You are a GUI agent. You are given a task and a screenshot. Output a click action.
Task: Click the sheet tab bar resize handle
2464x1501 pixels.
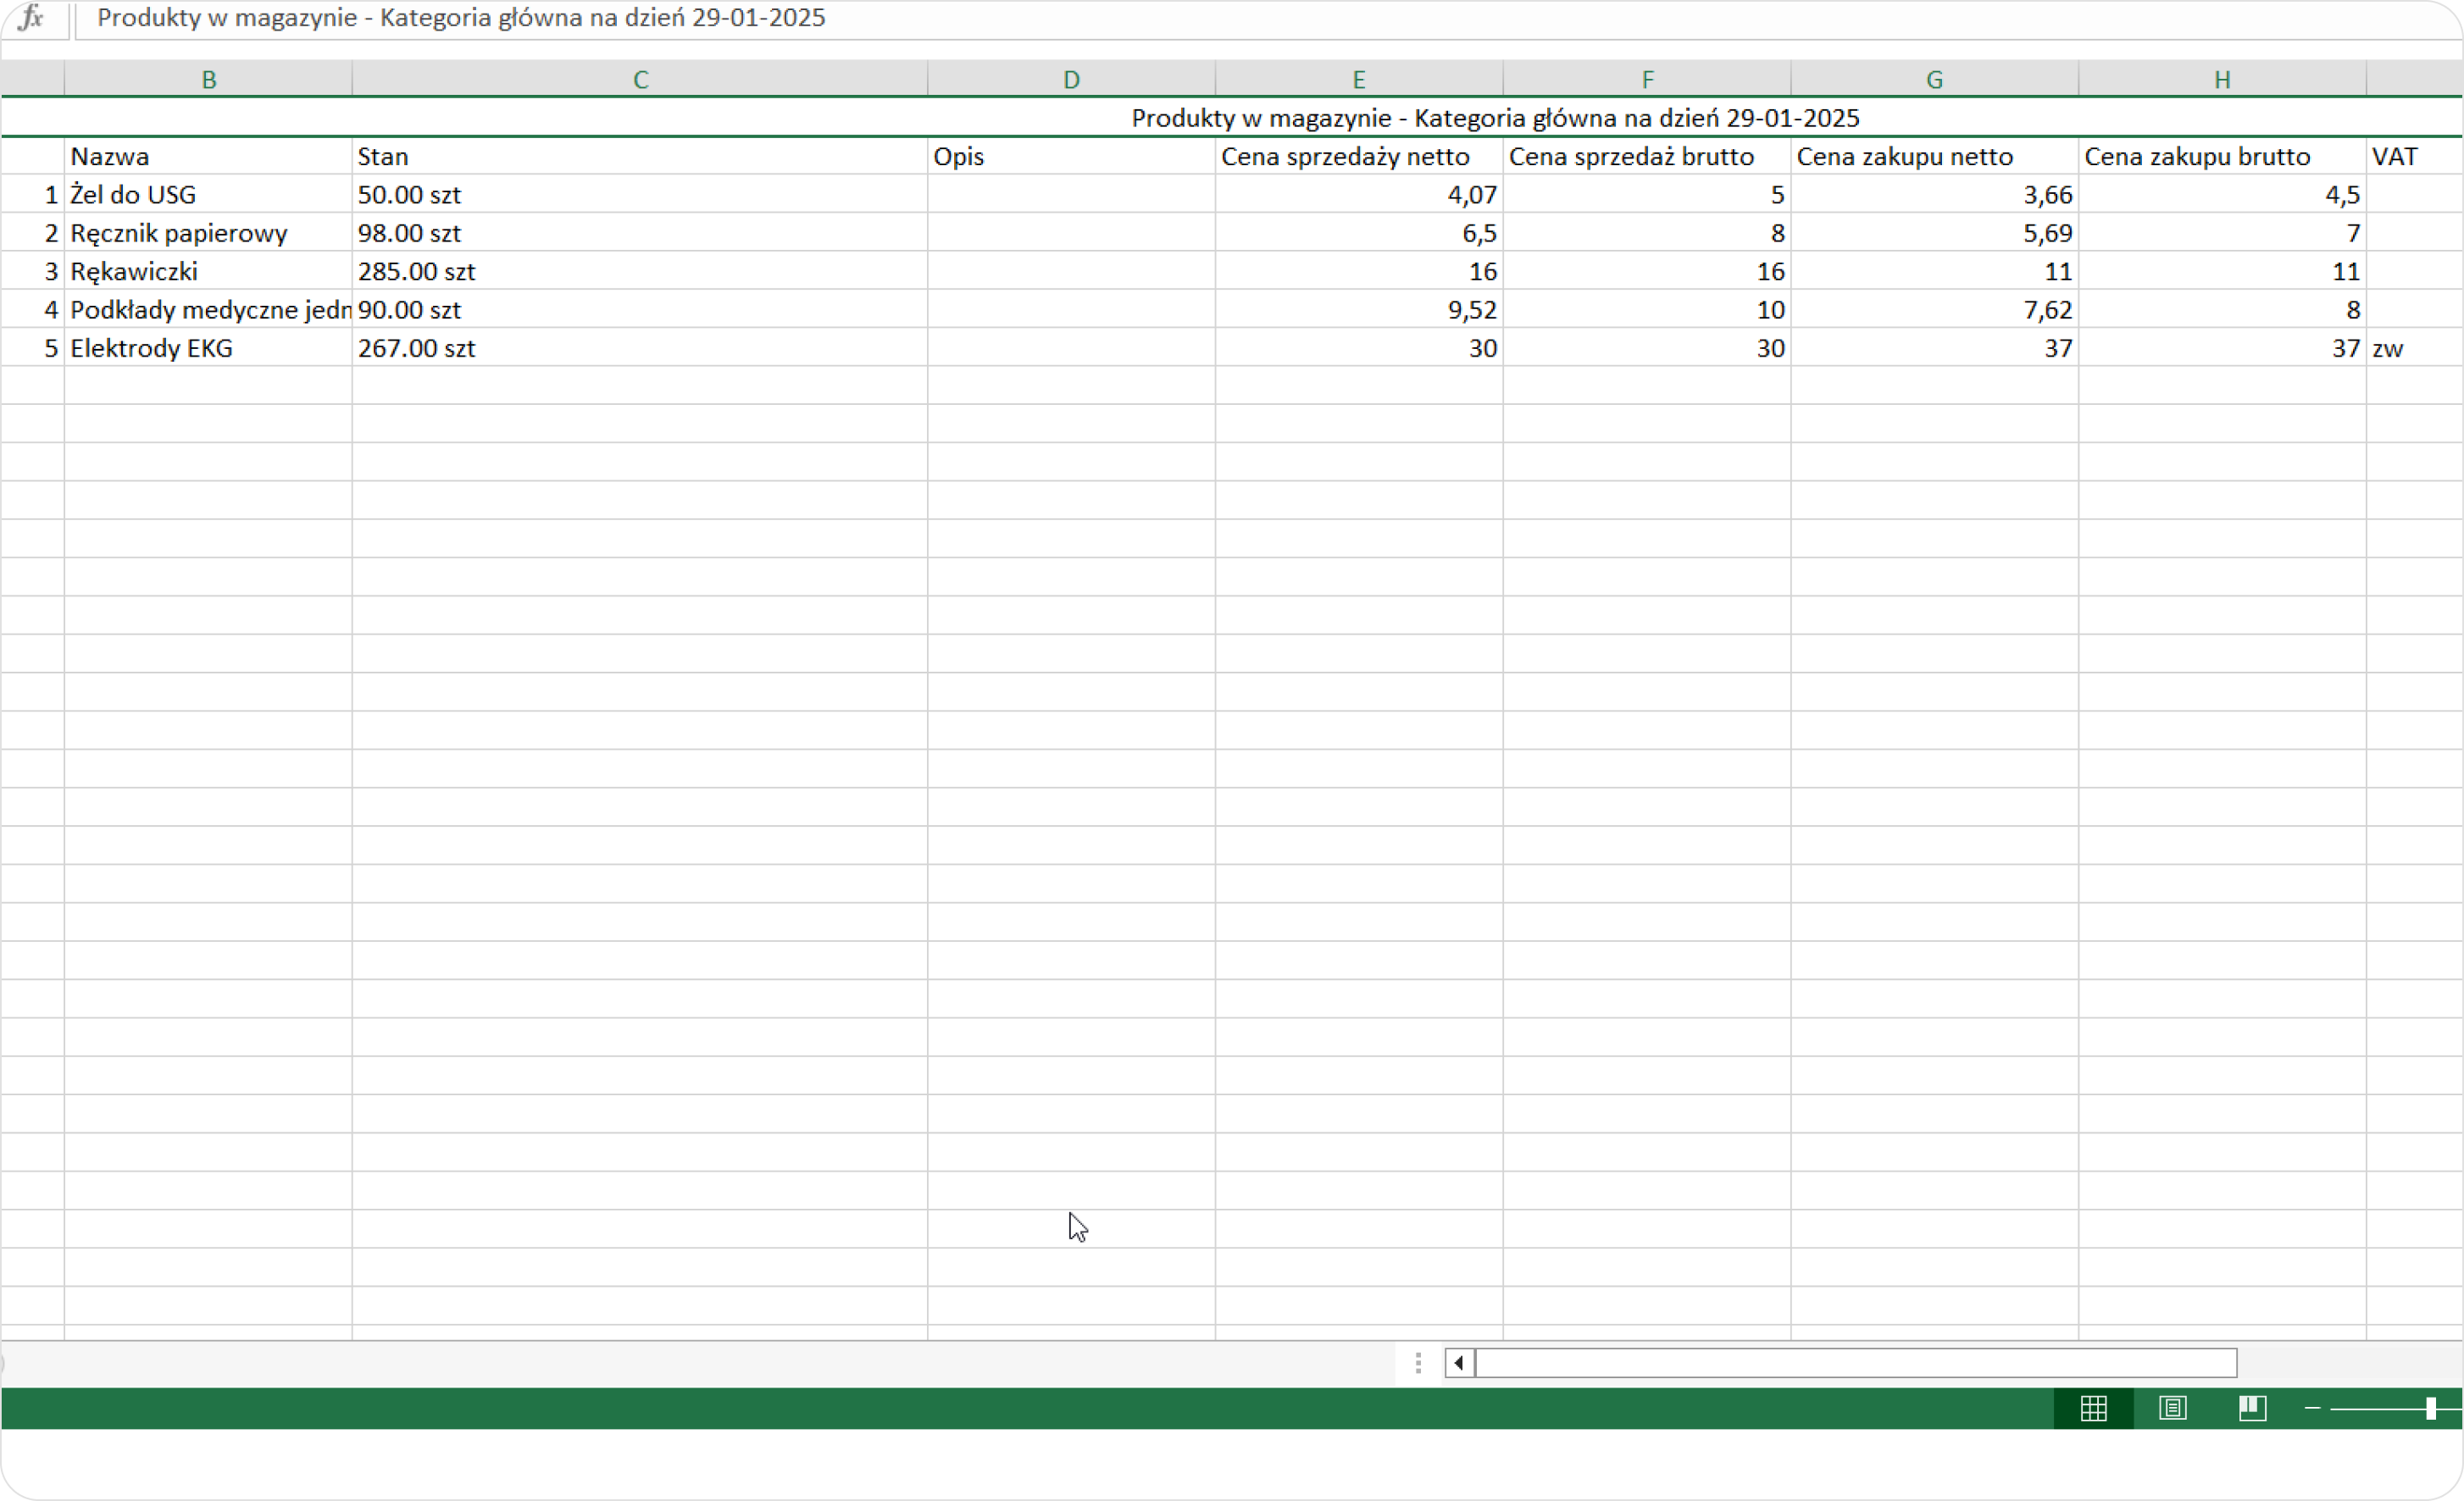coord(1418,1362)
